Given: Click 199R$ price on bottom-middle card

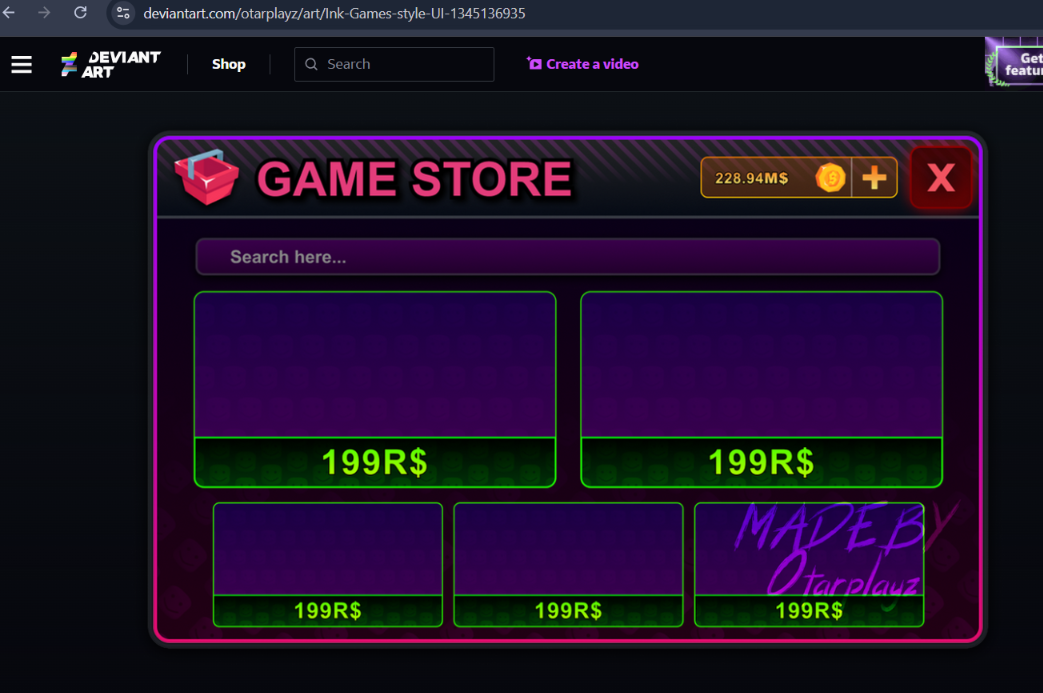Looking at the screenshot, I should (x=568, y=611).
